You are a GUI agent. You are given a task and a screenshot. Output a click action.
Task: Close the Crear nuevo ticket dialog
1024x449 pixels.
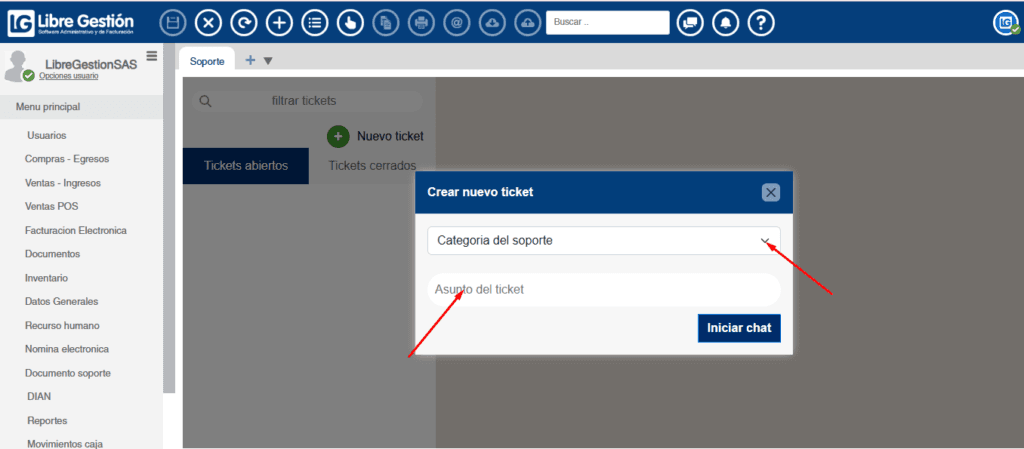770,193
